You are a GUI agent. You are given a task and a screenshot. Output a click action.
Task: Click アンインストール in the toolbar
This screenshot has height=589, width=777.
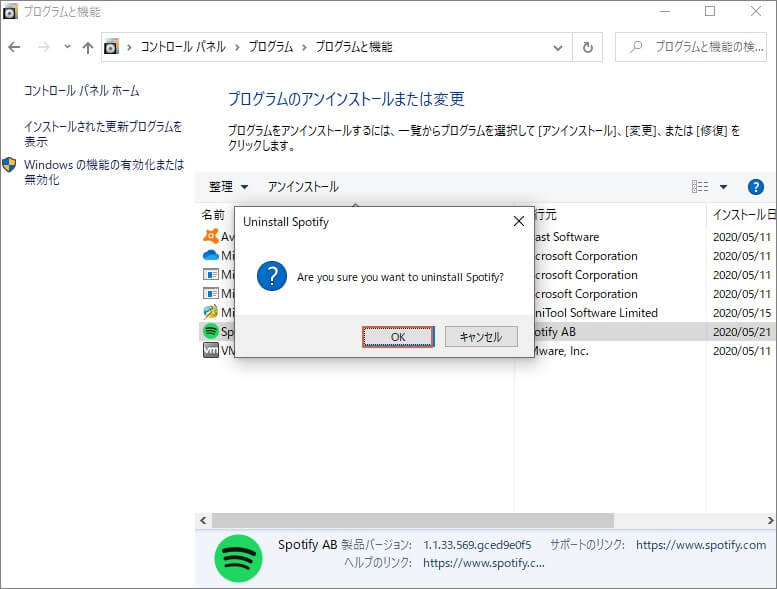[303, 187]
